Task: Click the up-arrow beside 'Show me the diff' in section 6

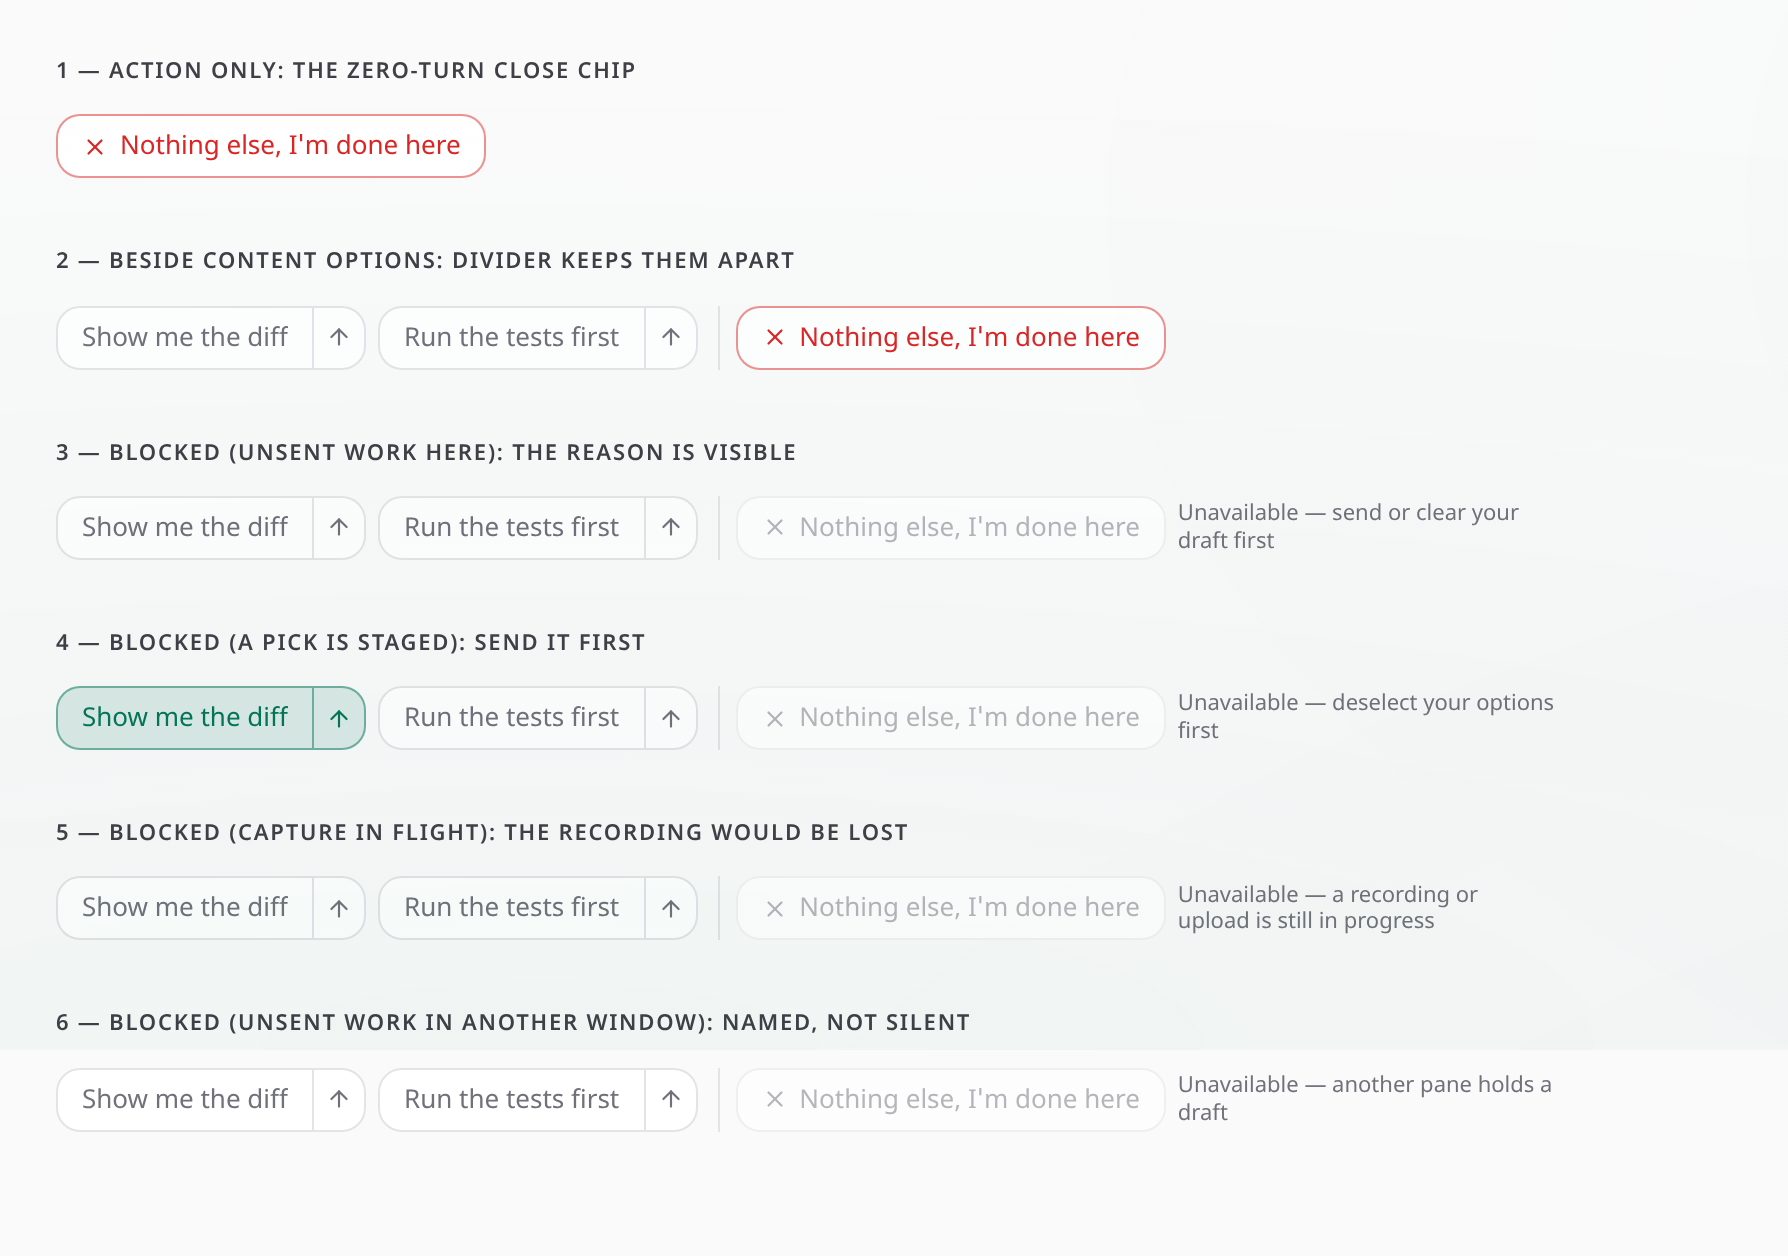Action: pyautogui.click(x=339, y=1100)
